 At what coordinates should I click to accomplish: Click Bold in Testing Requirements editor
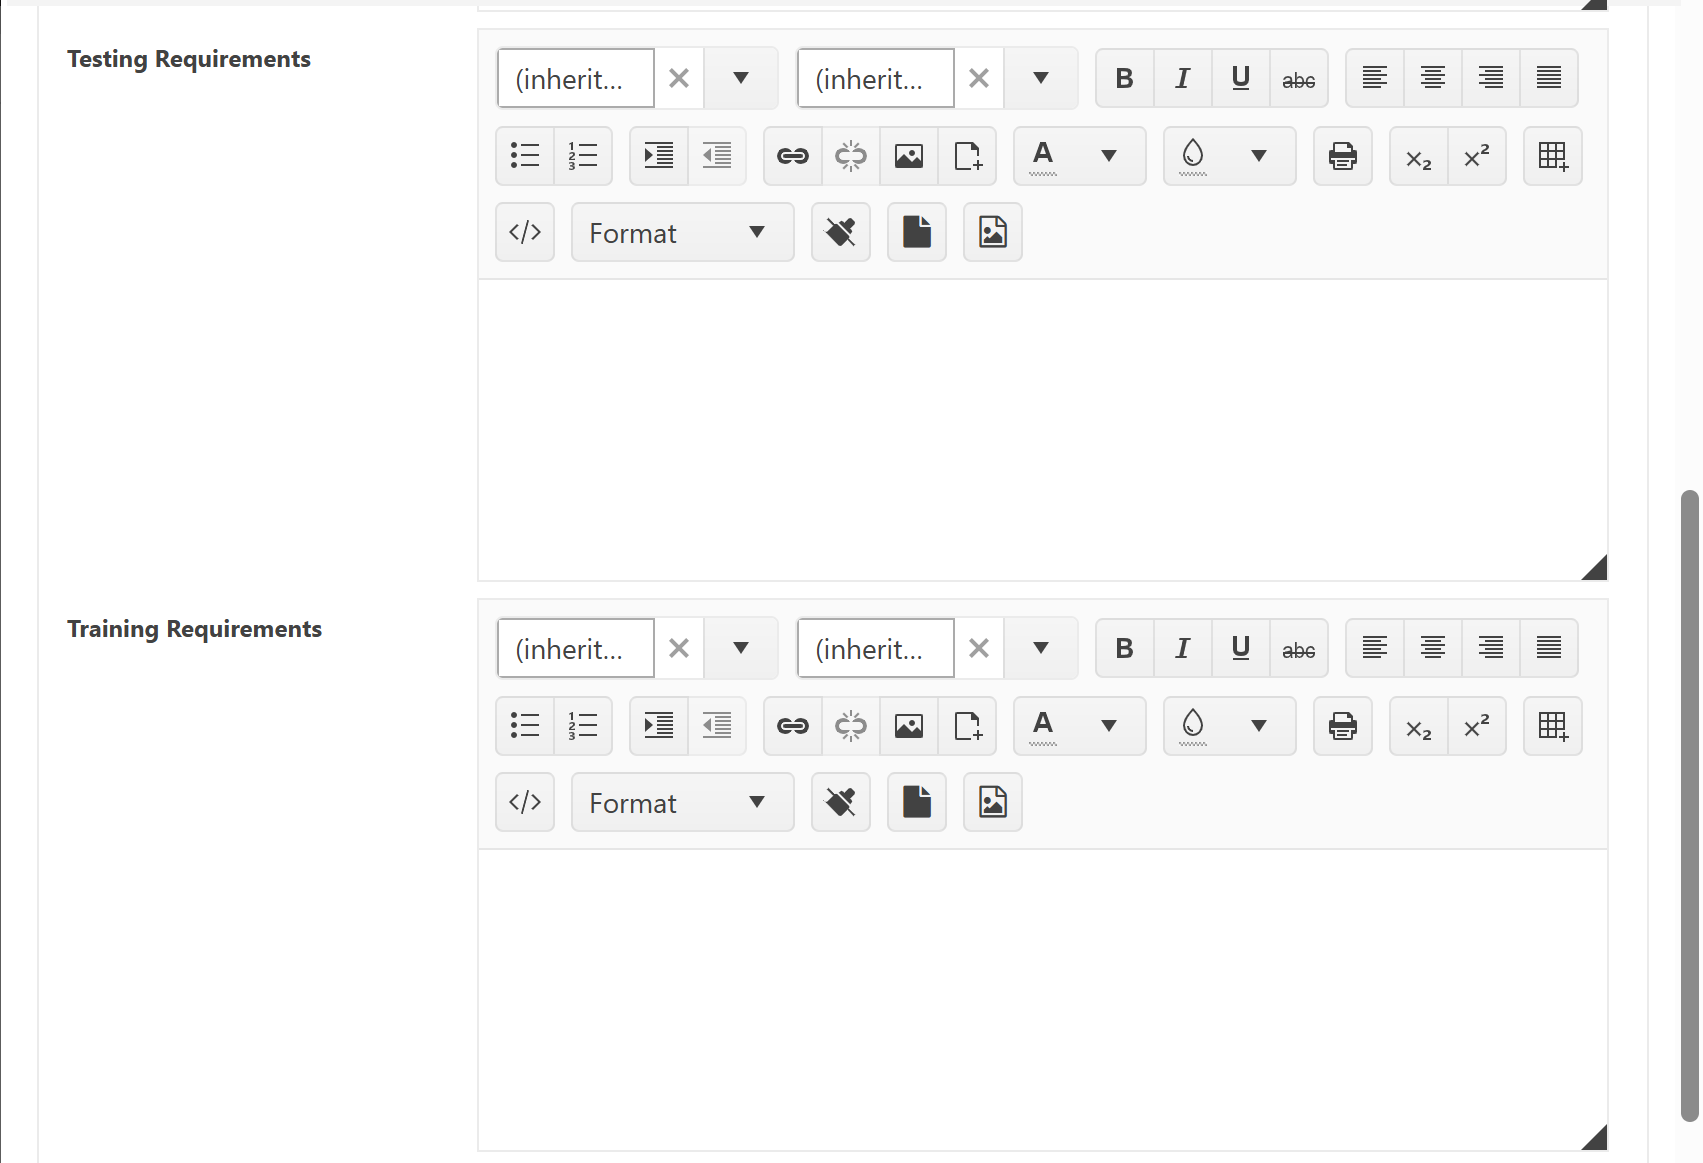(1124, 78)
